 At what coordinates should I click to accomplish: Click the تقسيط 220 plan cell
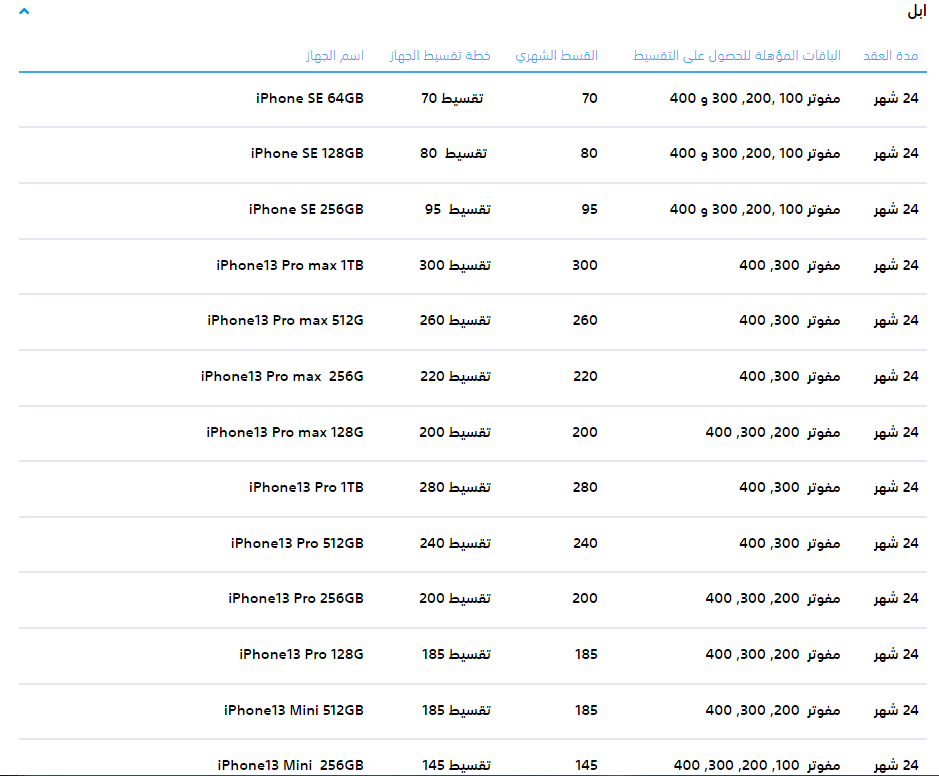pos(455,376)
